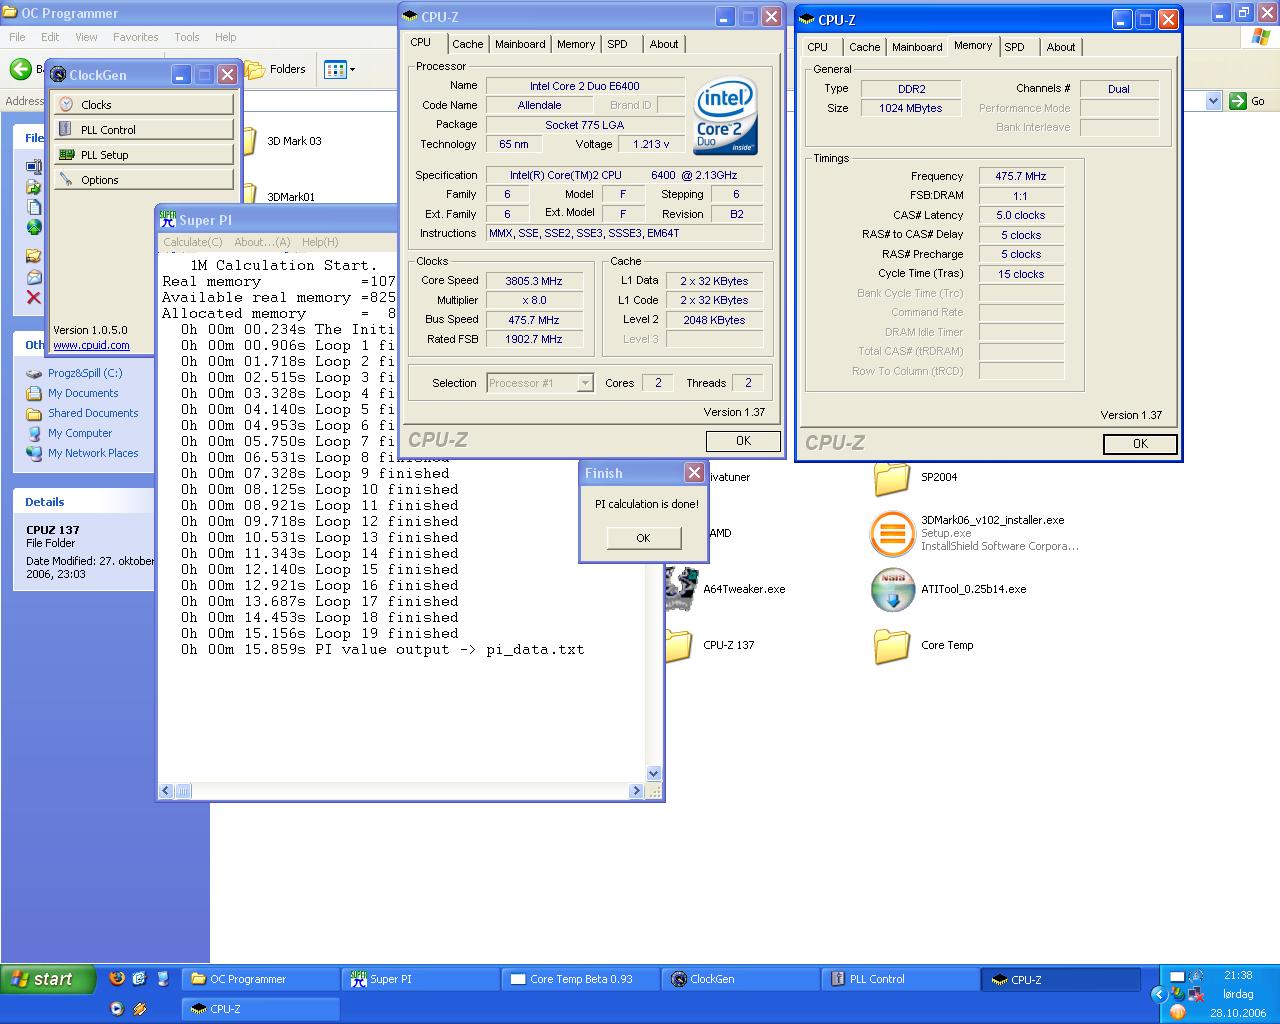The width and height of the screenshot is (1280, 1024).
Task: Select the SPD tab in CPU-Z memory timings window
Action: (1014, 47)
